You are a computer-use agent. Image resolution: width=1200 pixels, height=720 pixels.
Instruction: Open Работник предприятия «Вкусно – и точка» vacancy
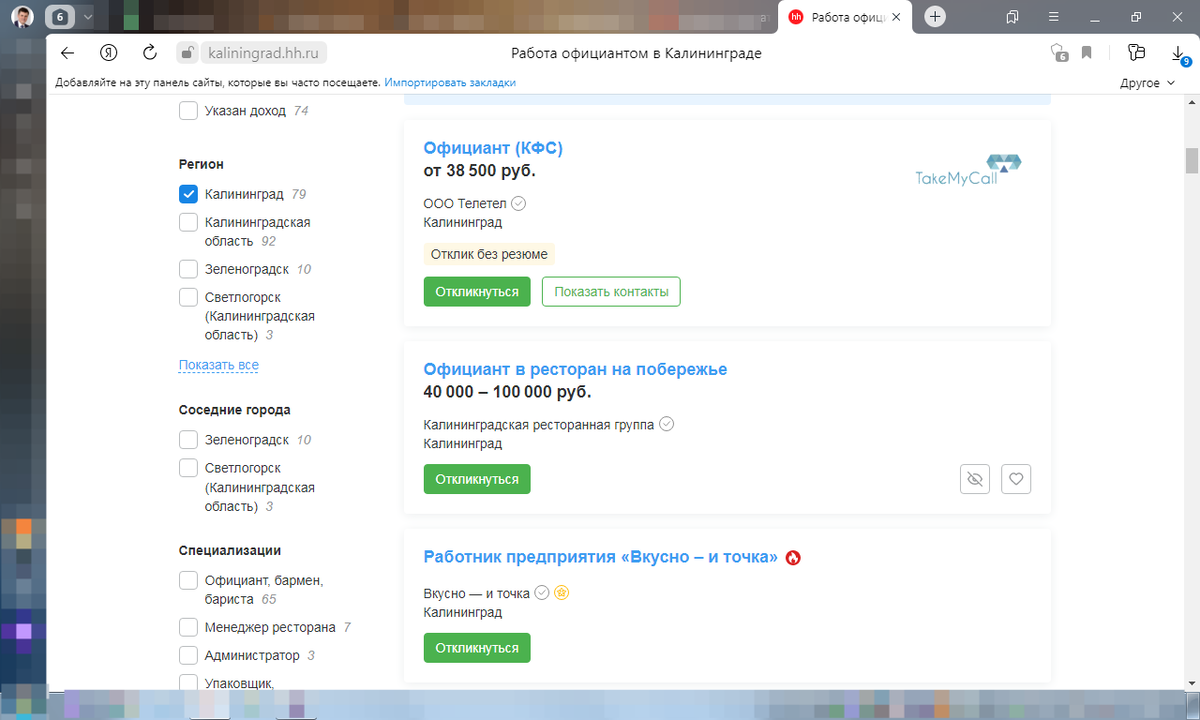(x=601, y=558)
